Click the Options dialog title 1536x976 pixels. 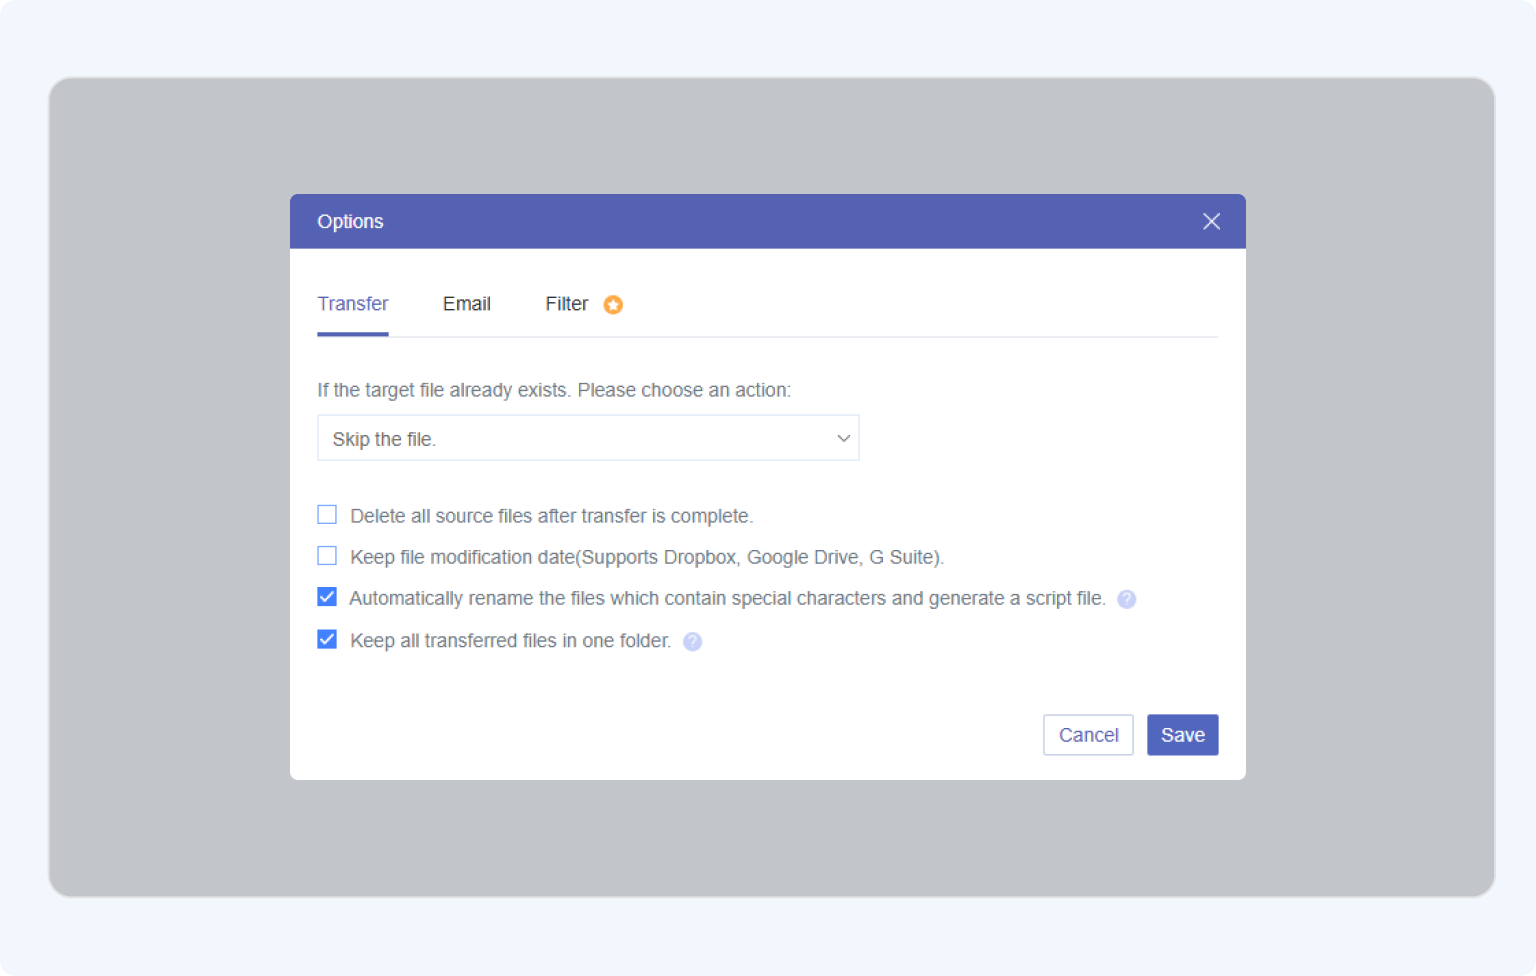[350, 221]
